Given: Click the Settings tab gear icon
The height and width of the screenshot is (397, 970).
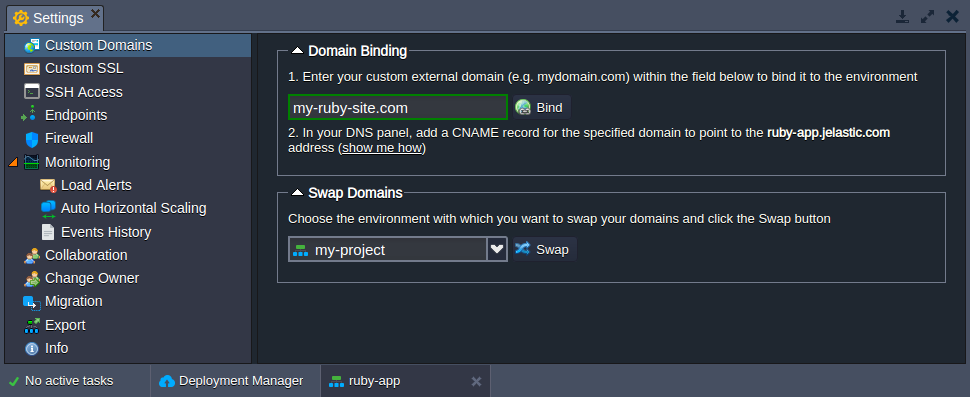Looking at the screenshot, I should coord(21,18).
